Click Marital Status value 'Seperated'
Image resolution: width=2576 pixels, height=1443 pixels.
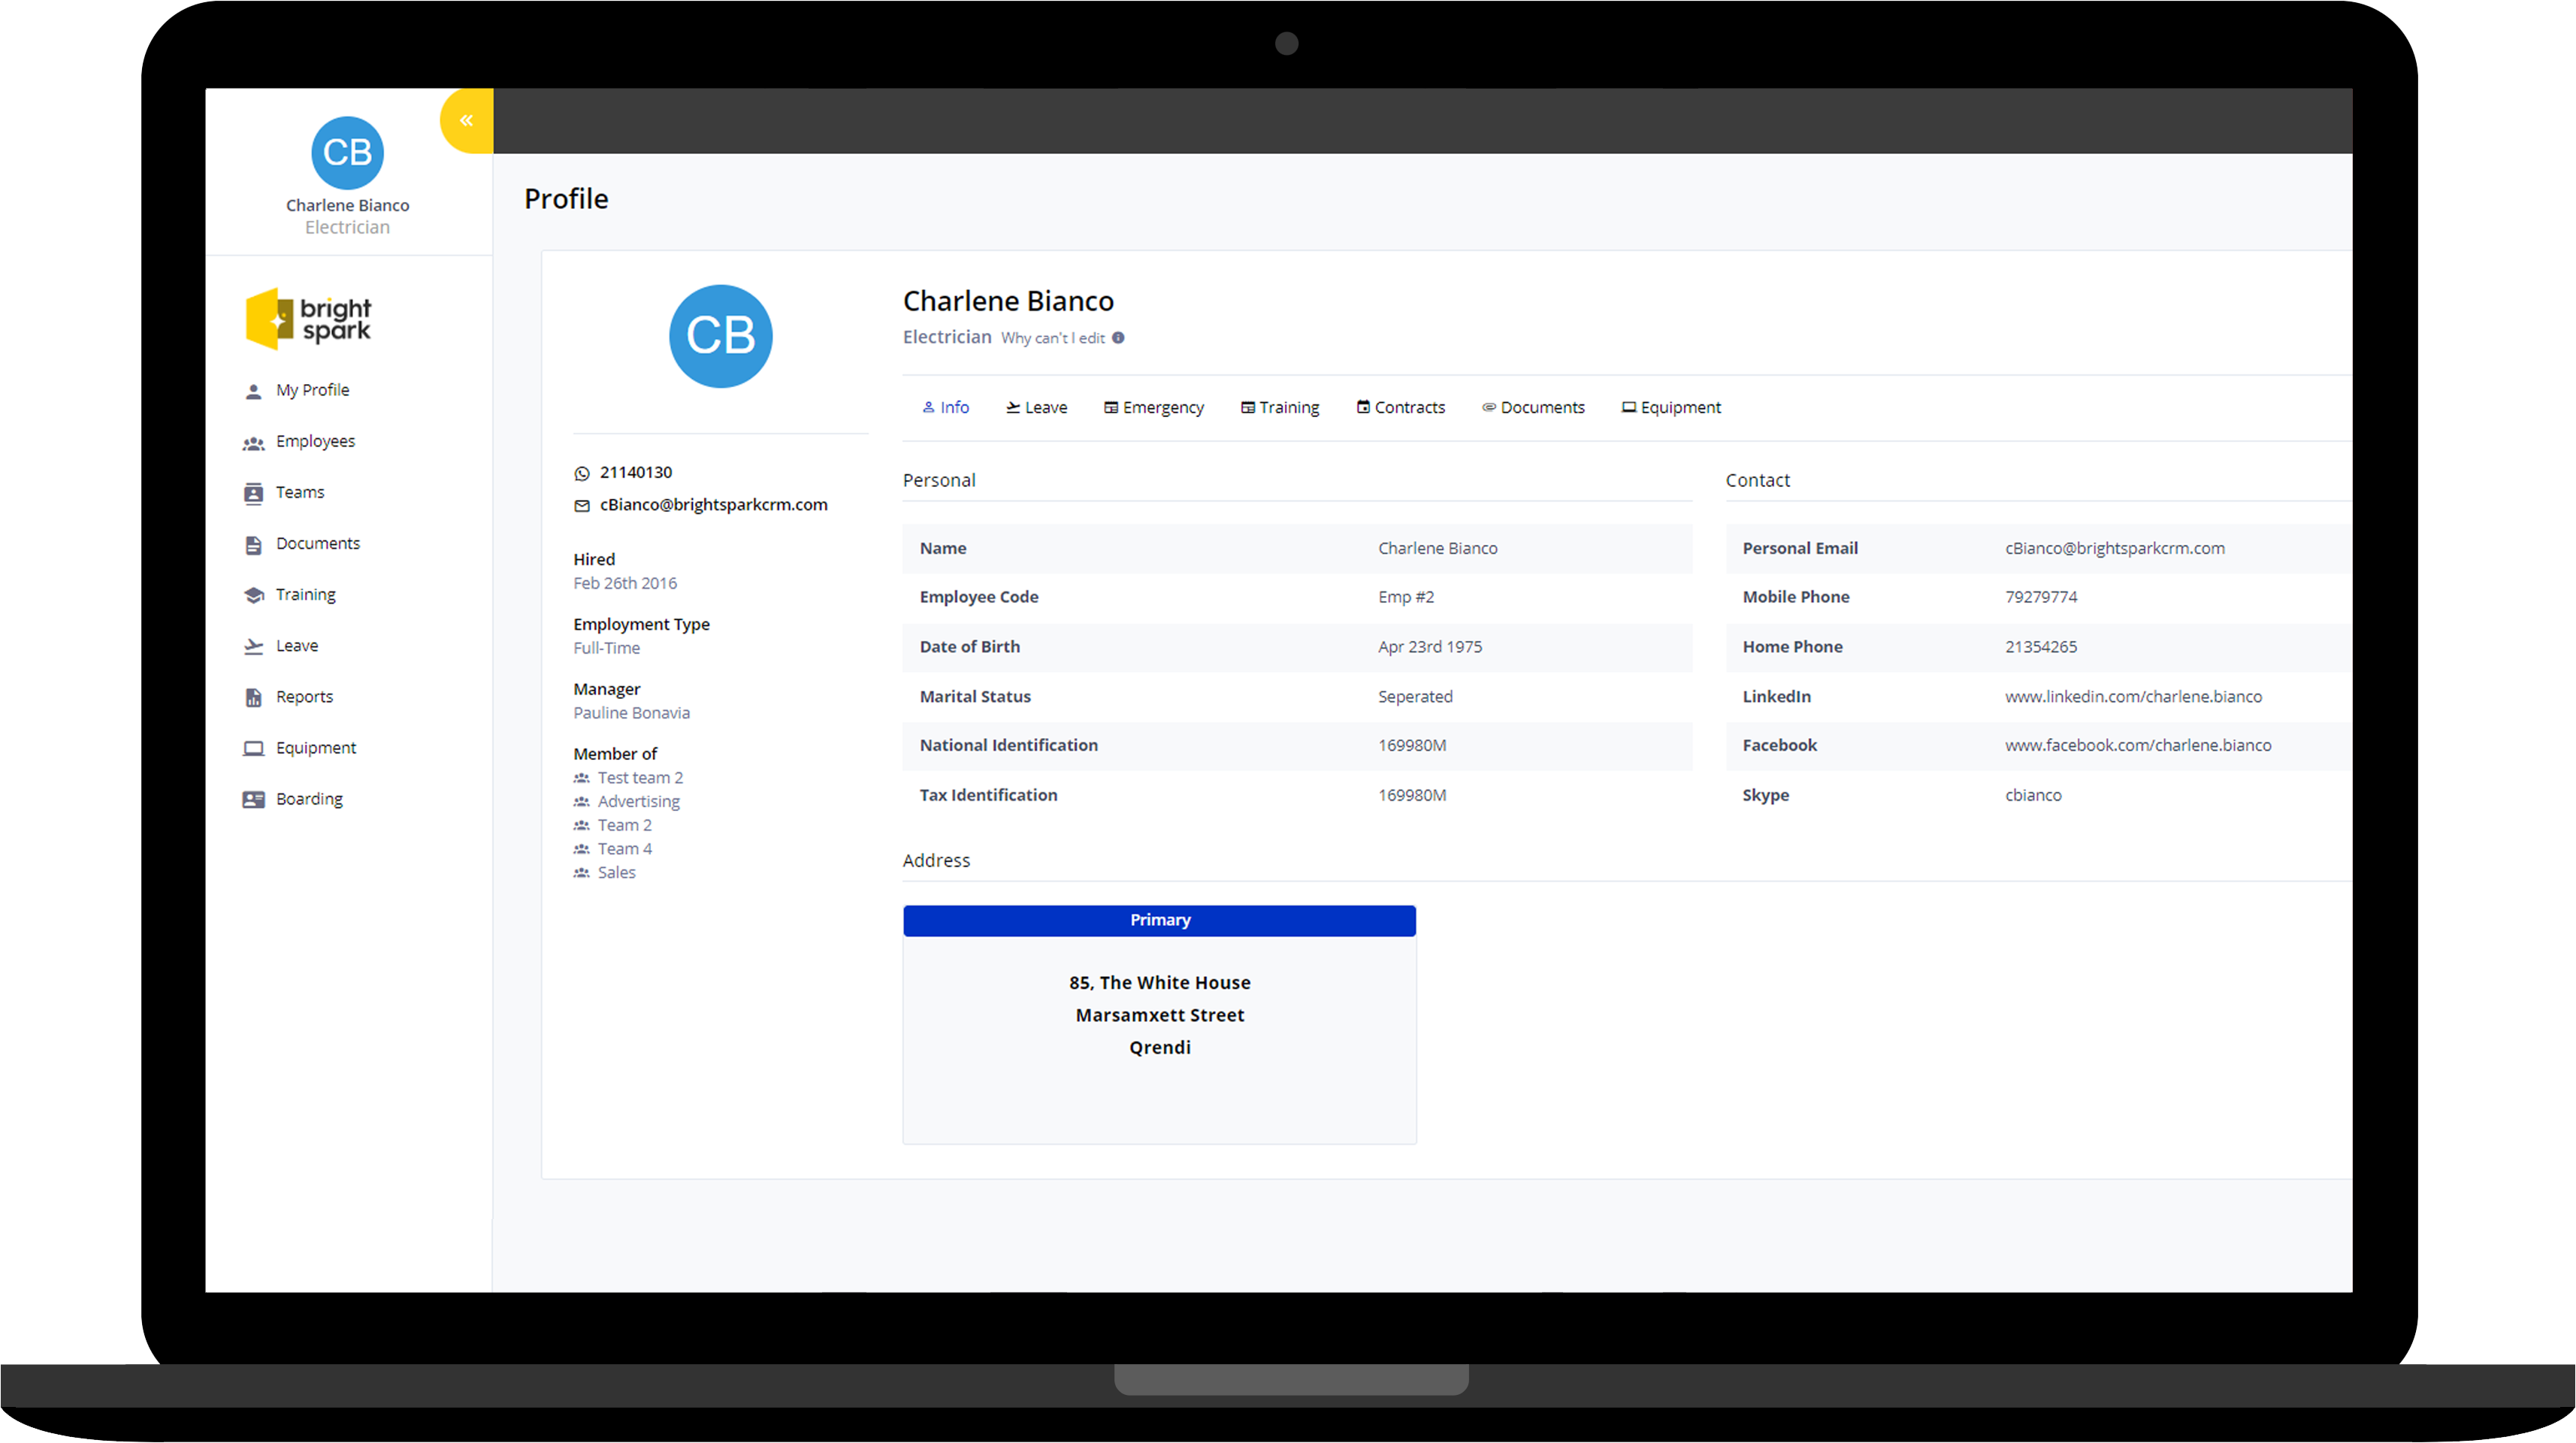[x=1414, y=696]
